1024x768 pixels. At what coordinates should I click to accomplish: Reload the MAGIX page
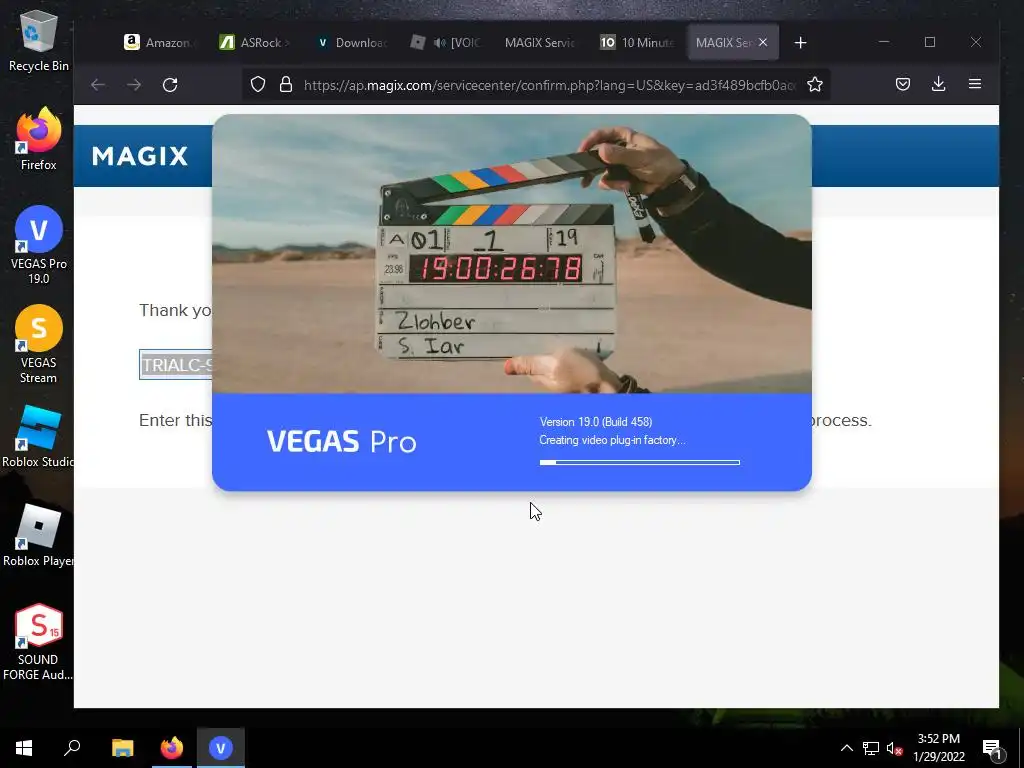(170, 84)
